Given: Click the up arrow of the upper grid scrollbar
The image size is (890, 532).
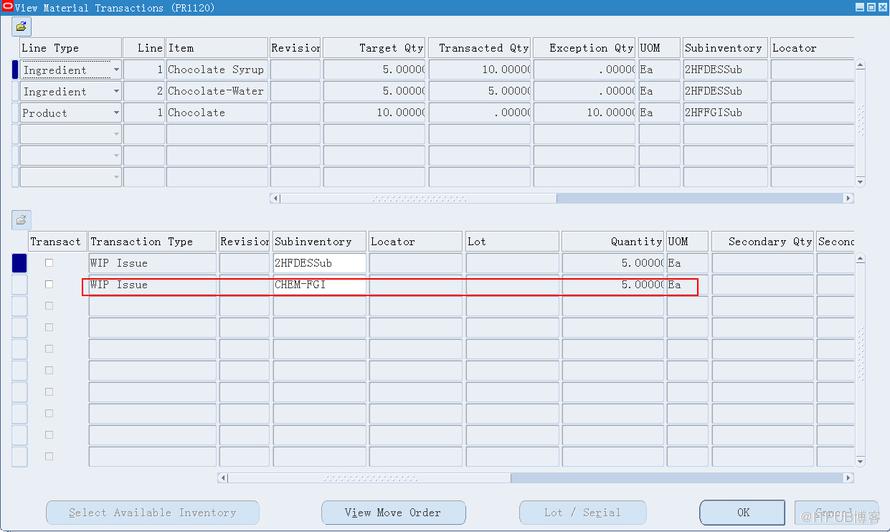Looking at the screenshot, I should click(x=860, y=65).
